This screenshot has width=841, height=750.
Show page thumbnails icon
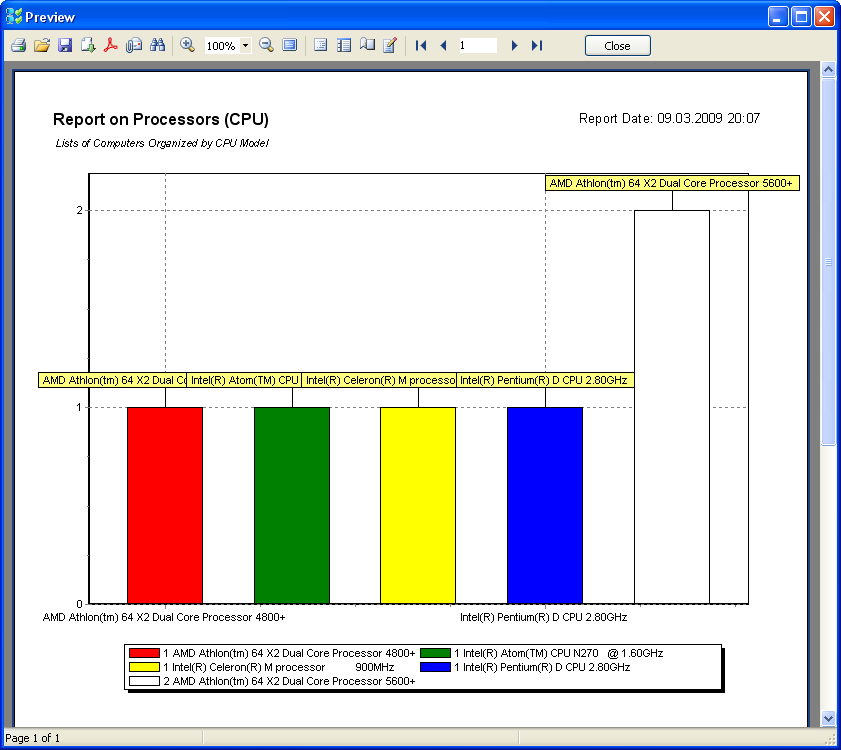(x=344, y=46)
